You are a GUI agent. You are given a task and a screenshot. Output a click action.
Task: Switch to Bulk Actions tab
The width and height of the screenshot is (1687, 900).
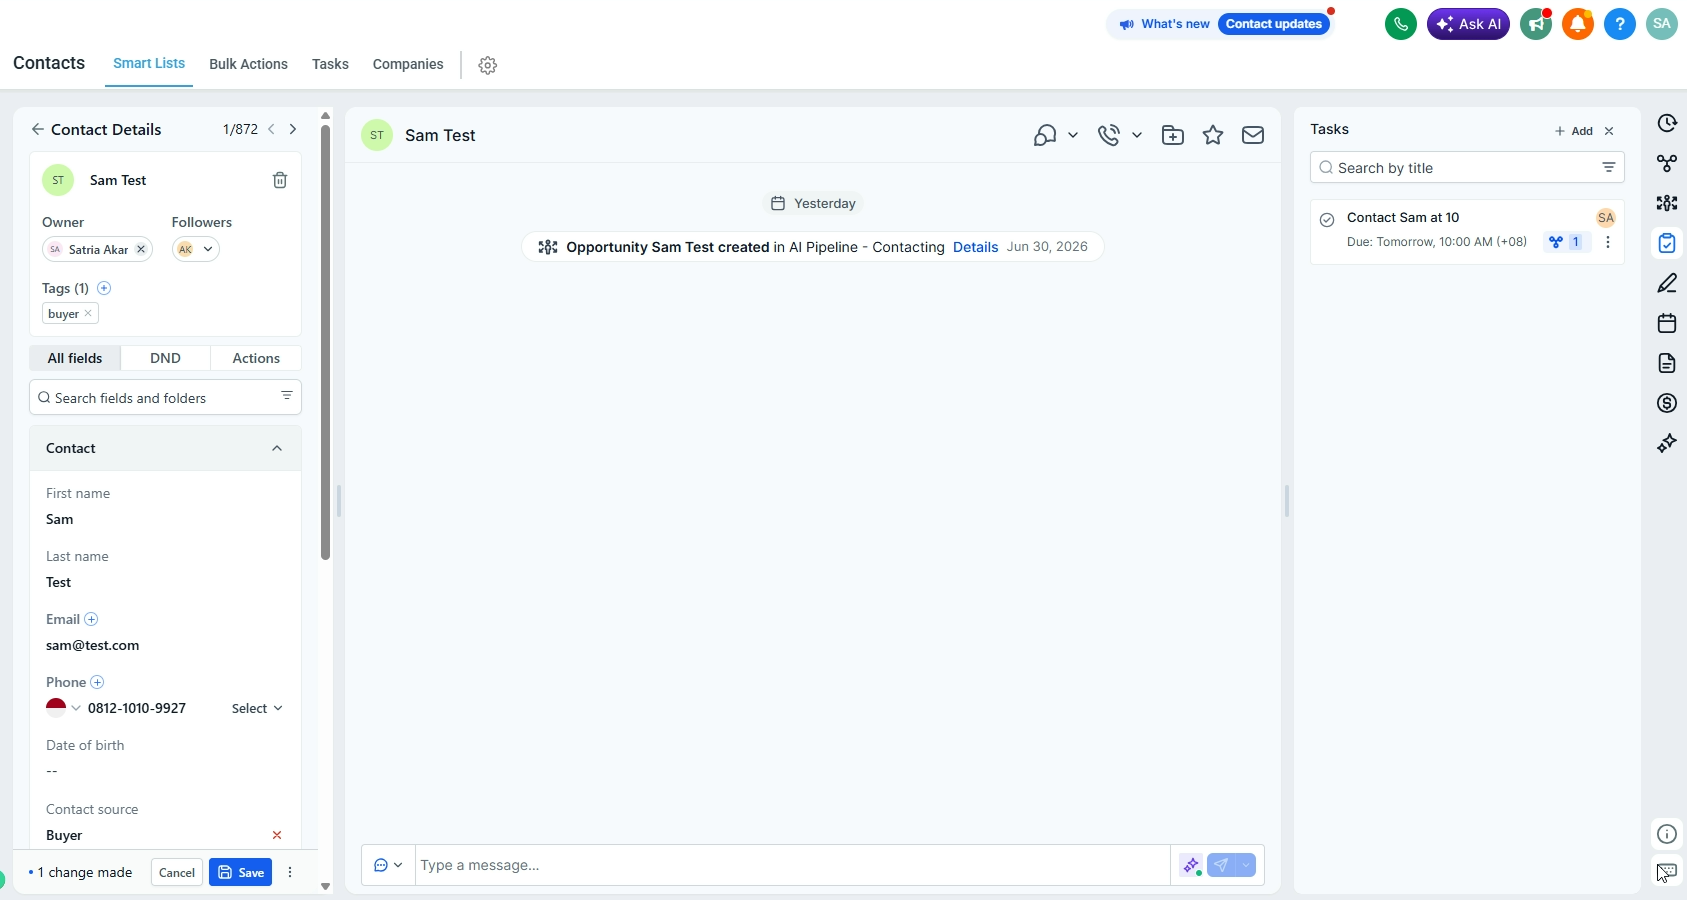click(x=248, y=64)
